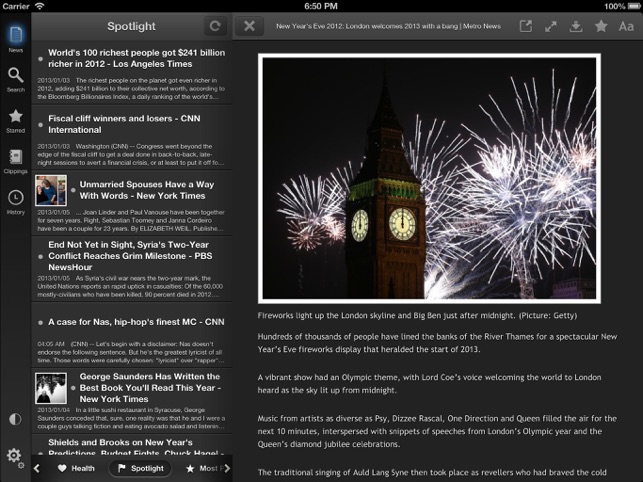Viewport: 643px width, 482px height.
Task: Open Fiscal cliff winners and losers article
Action: tap(132, 138)
